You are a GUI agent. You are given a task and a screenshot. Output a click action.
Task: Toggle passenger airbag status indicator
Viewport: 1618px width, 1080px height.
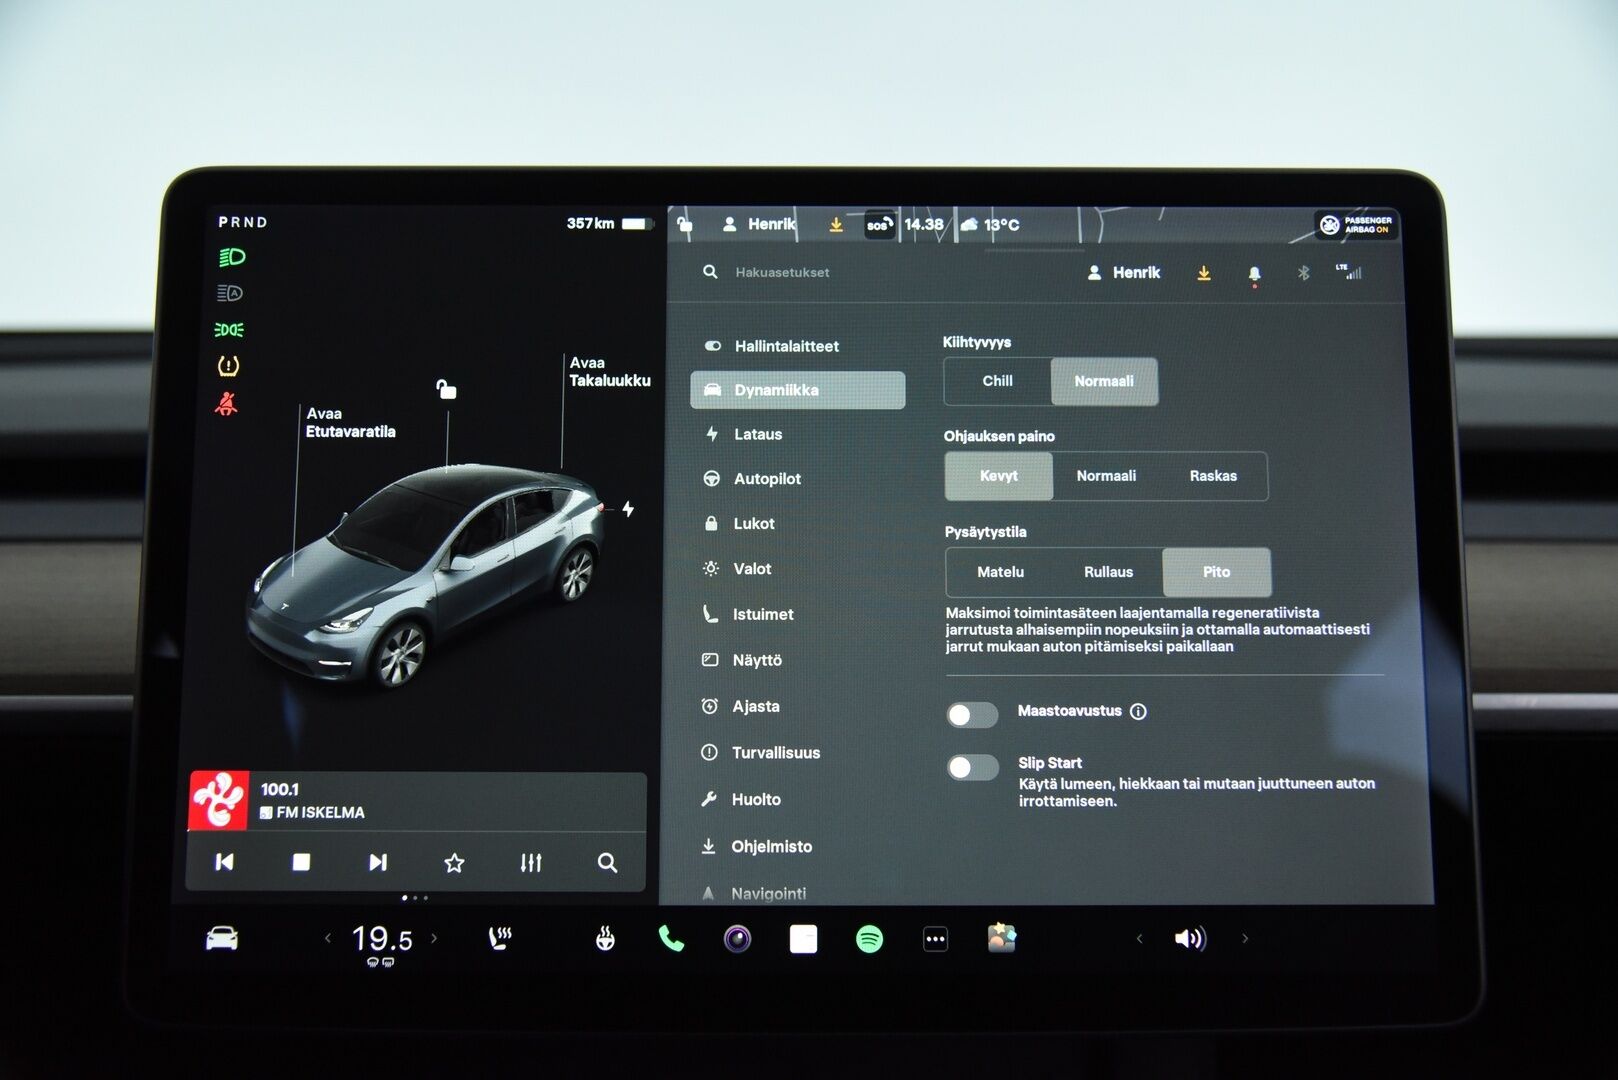click(x=1358, y=226)
